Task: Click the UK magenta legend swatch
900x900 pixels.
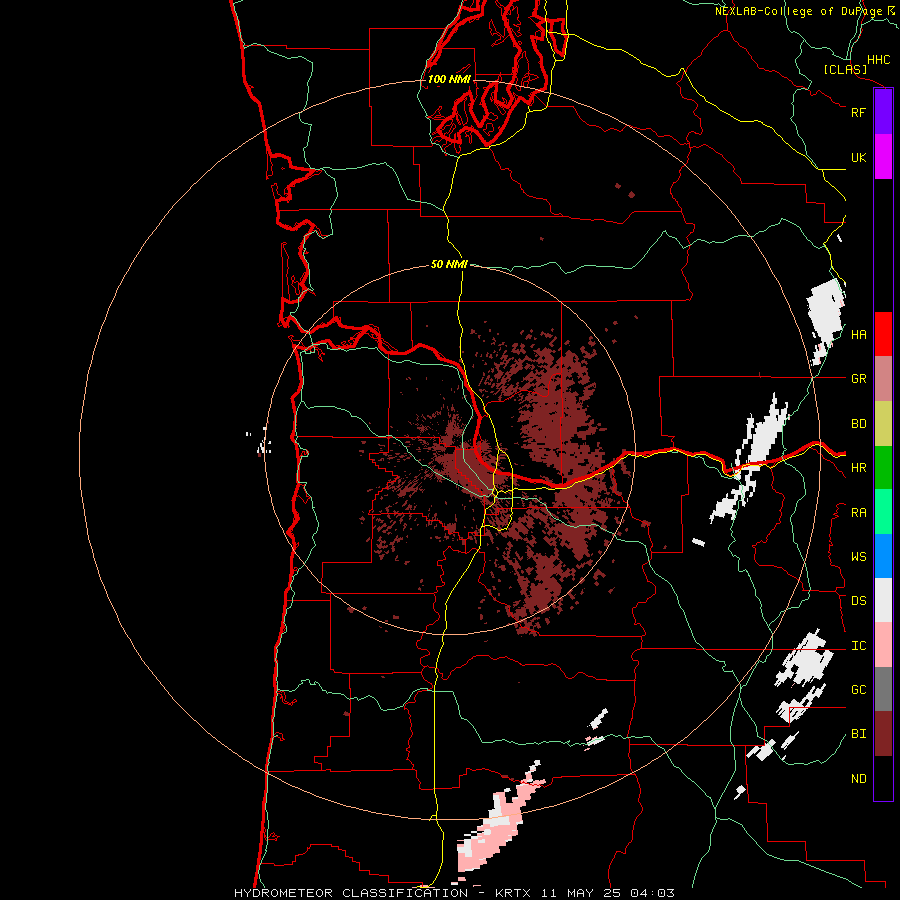Action: coord(883,157)
